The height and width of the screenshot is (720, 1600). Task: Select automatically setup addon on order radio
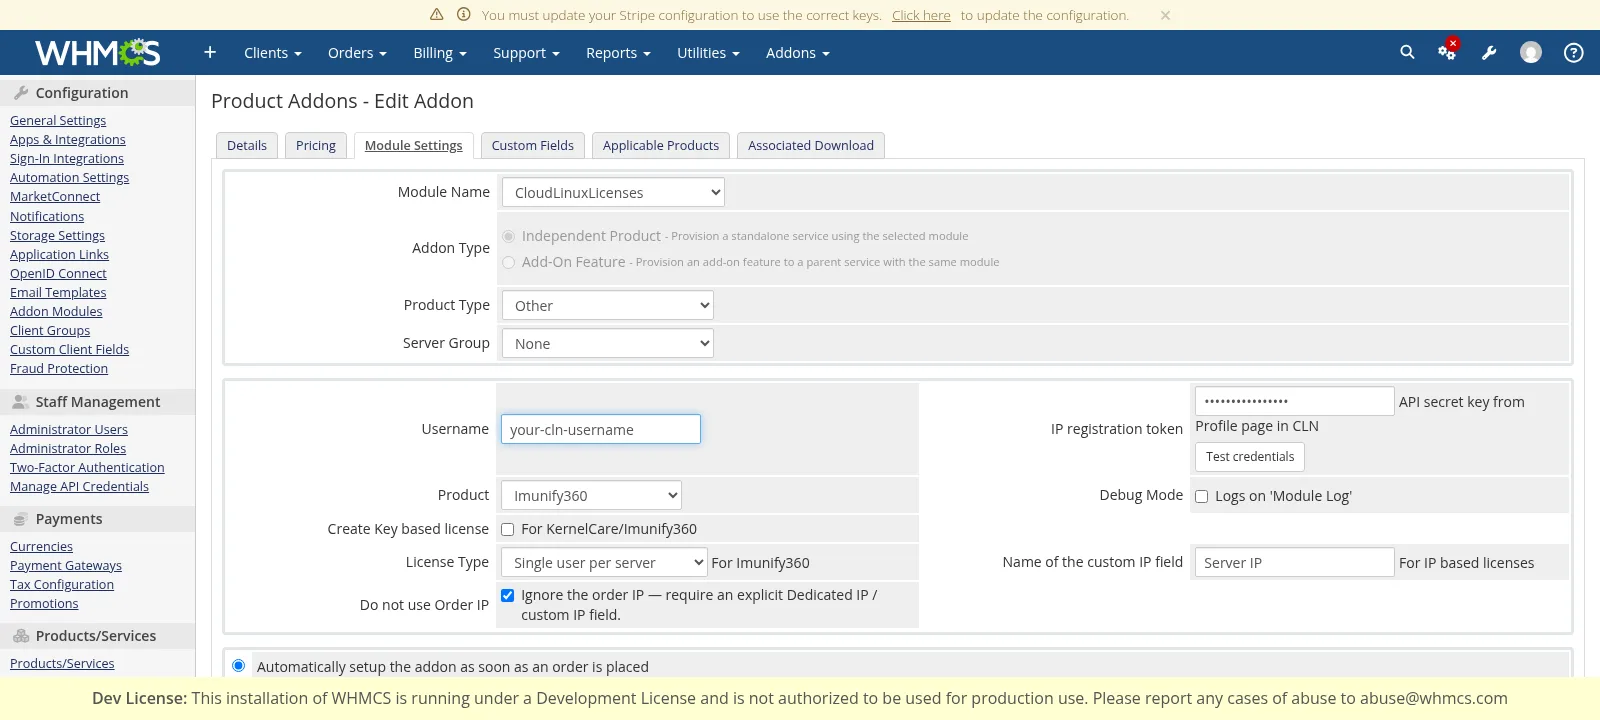(238, 666)
